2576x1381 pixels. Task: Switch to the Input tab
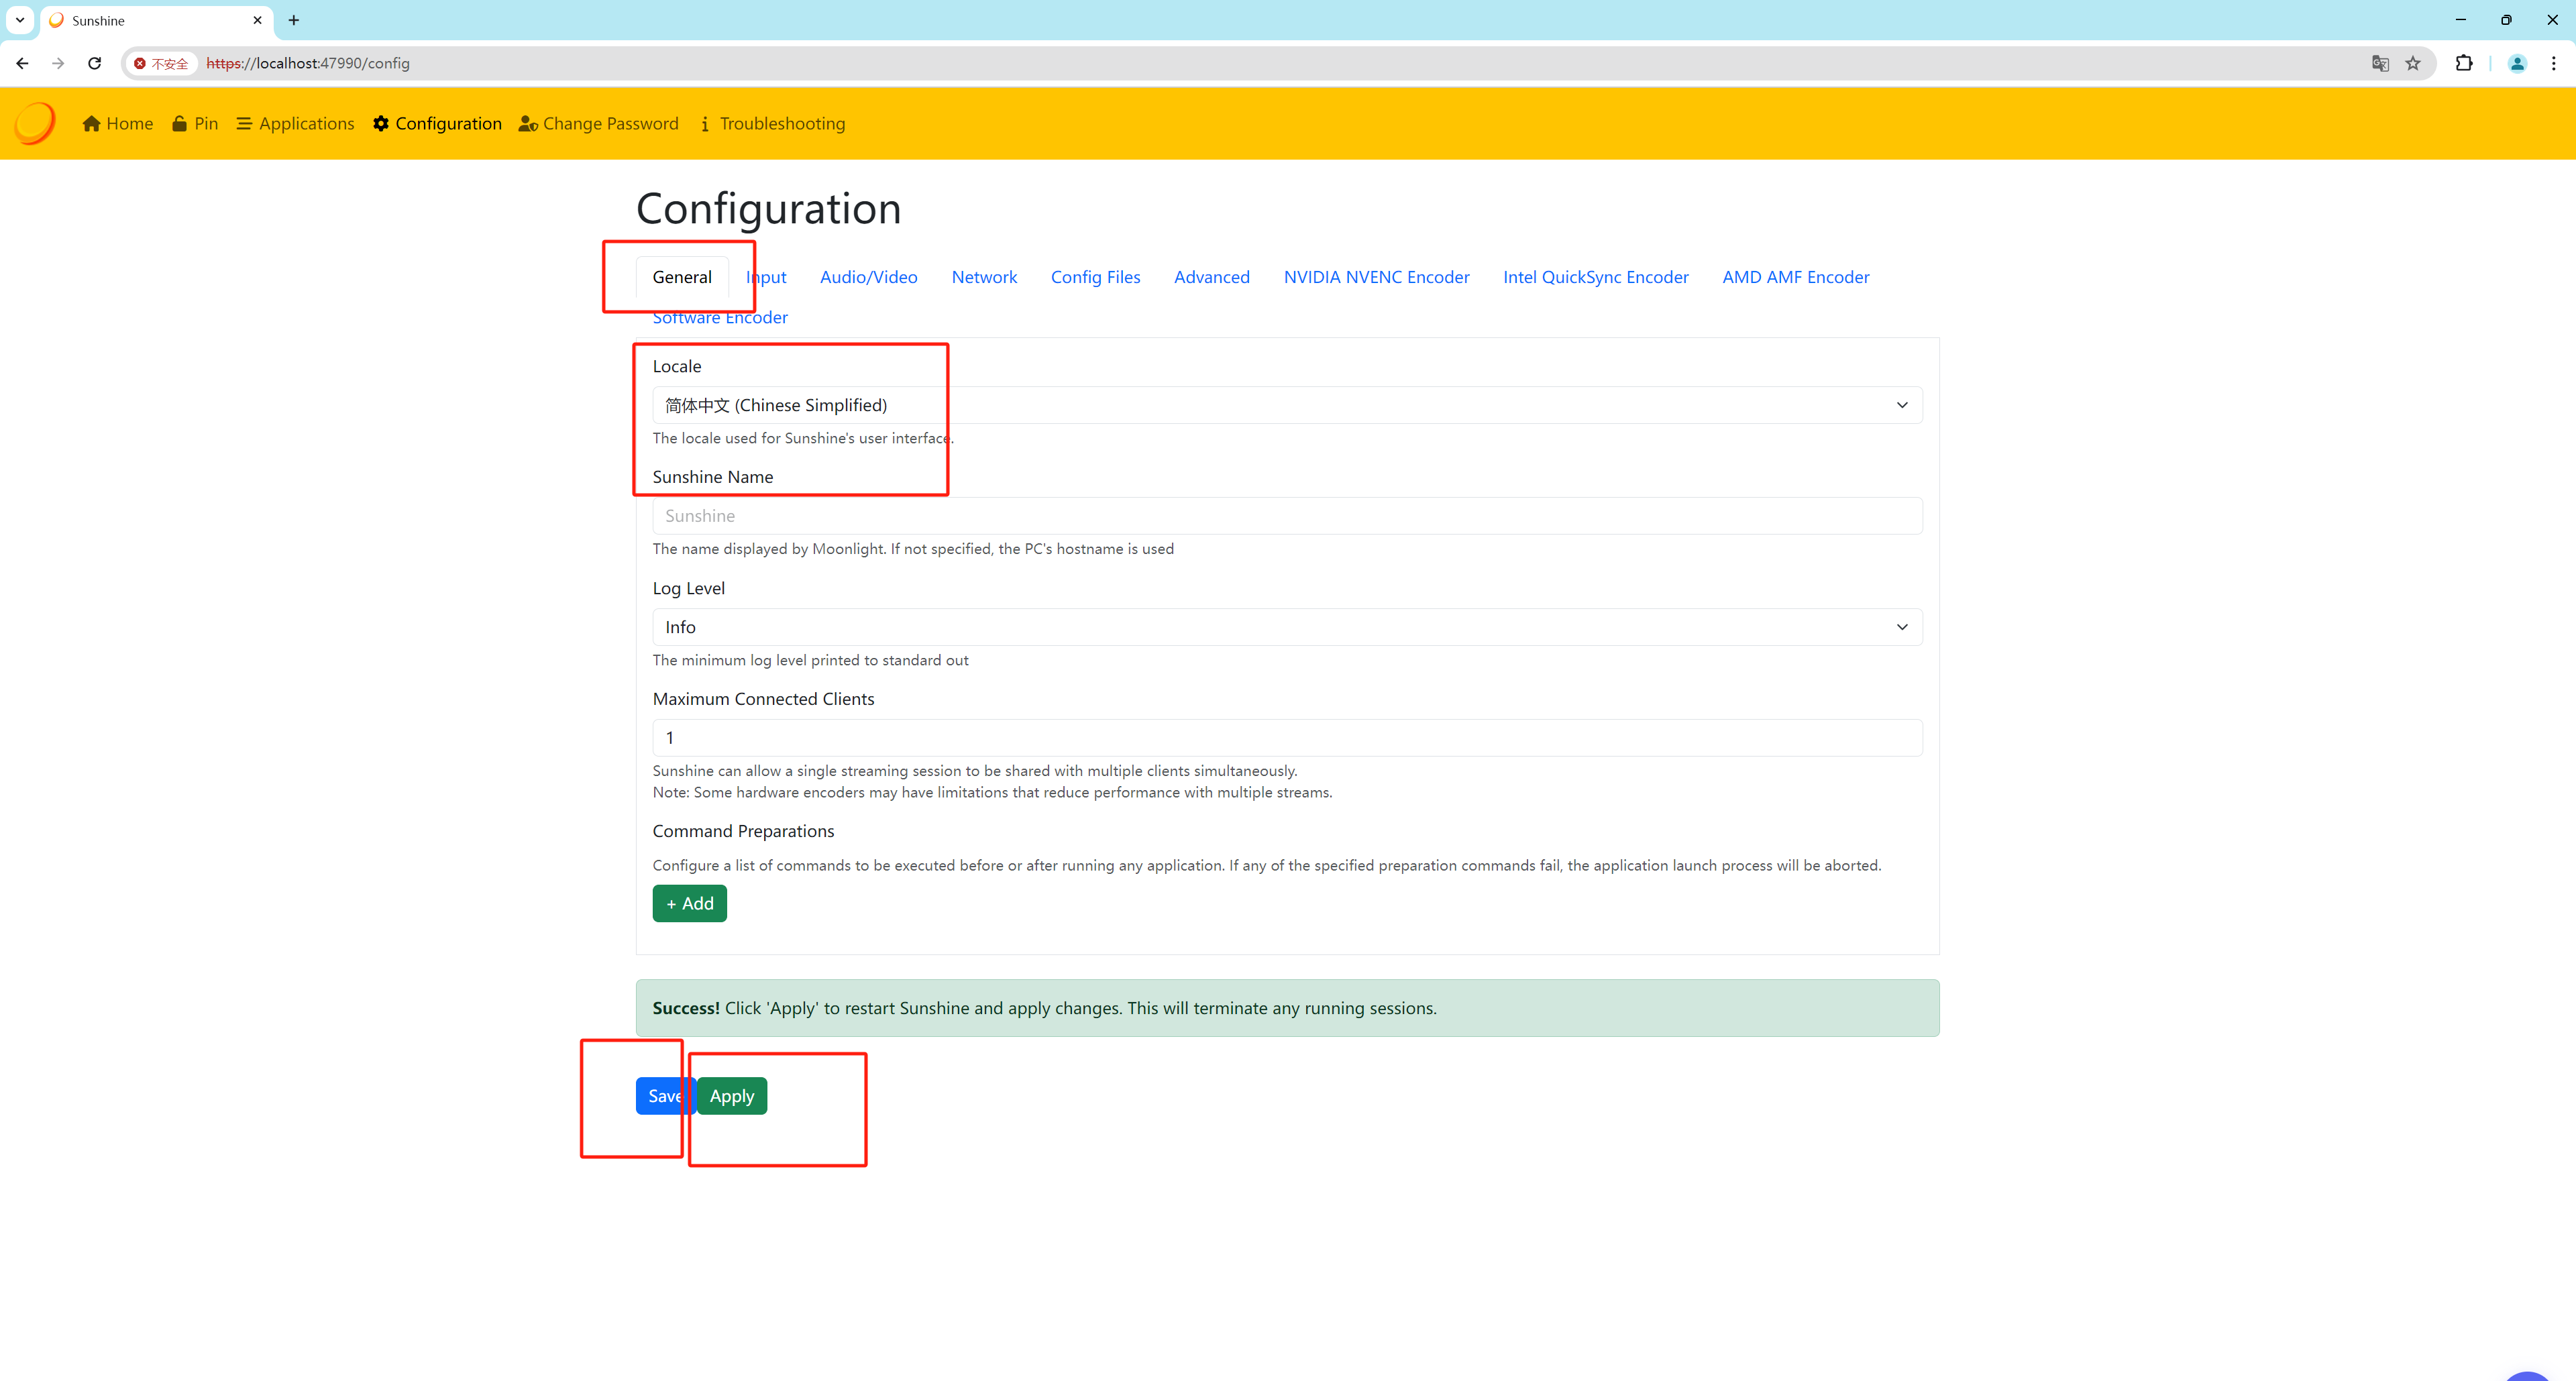[x=766, y=277]
